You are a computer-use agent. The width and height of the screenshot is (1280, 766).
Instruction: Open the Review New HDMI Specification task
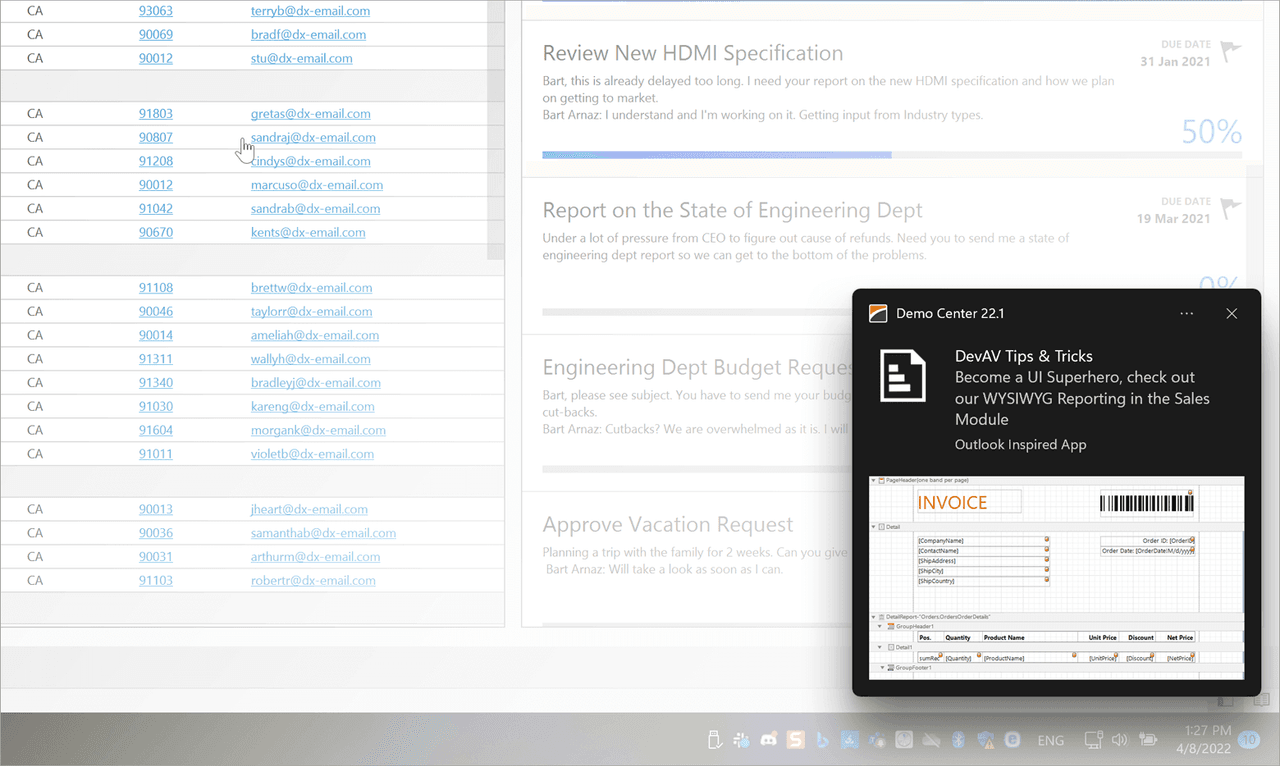[x=693, y=53]
